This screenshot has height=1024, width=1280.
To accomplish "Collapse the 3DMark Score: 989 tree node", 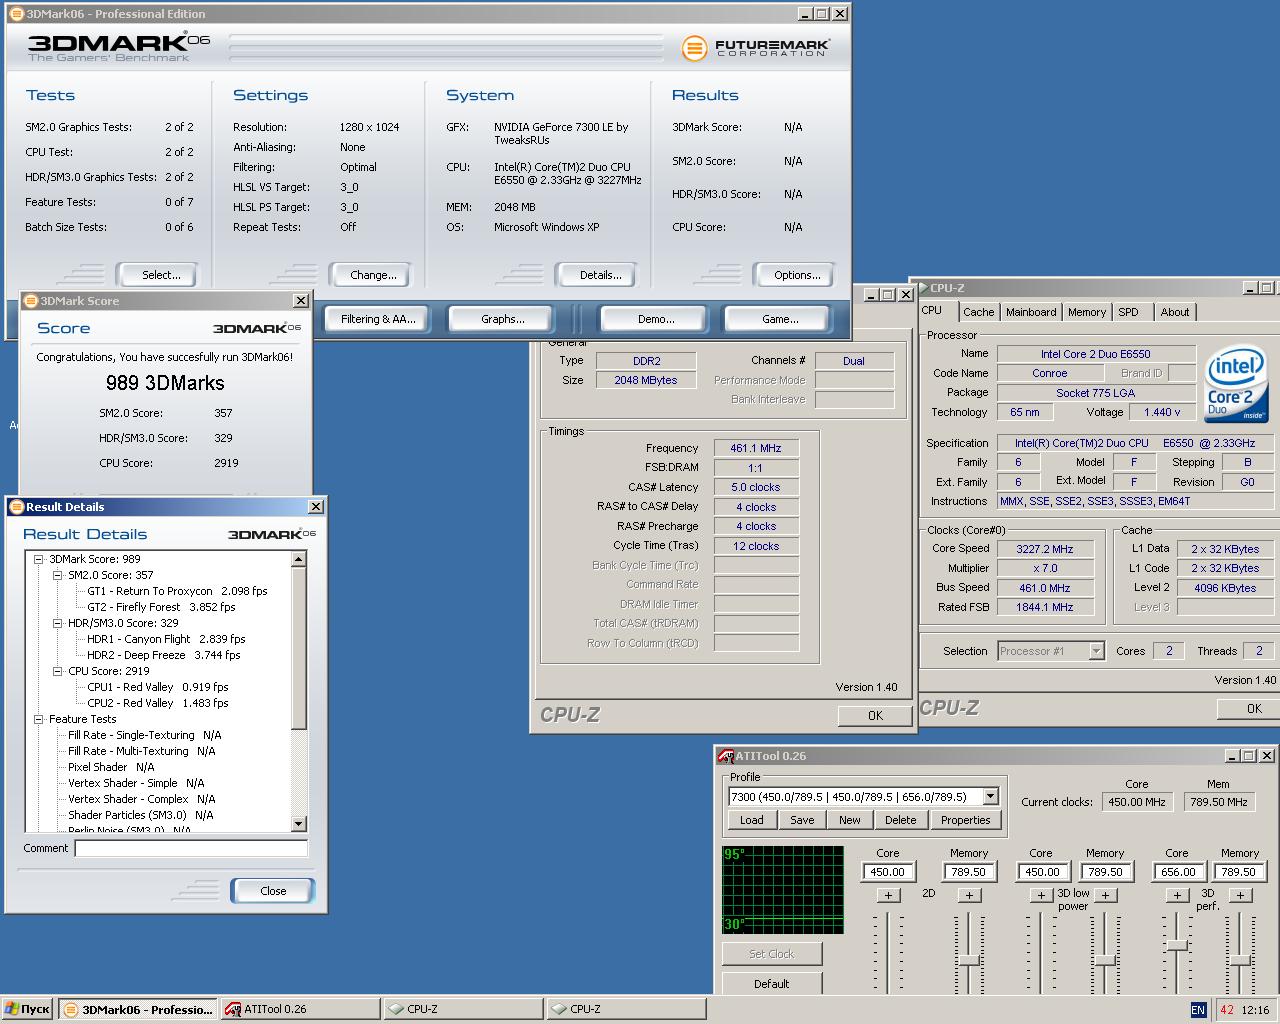I will [39, 559].
